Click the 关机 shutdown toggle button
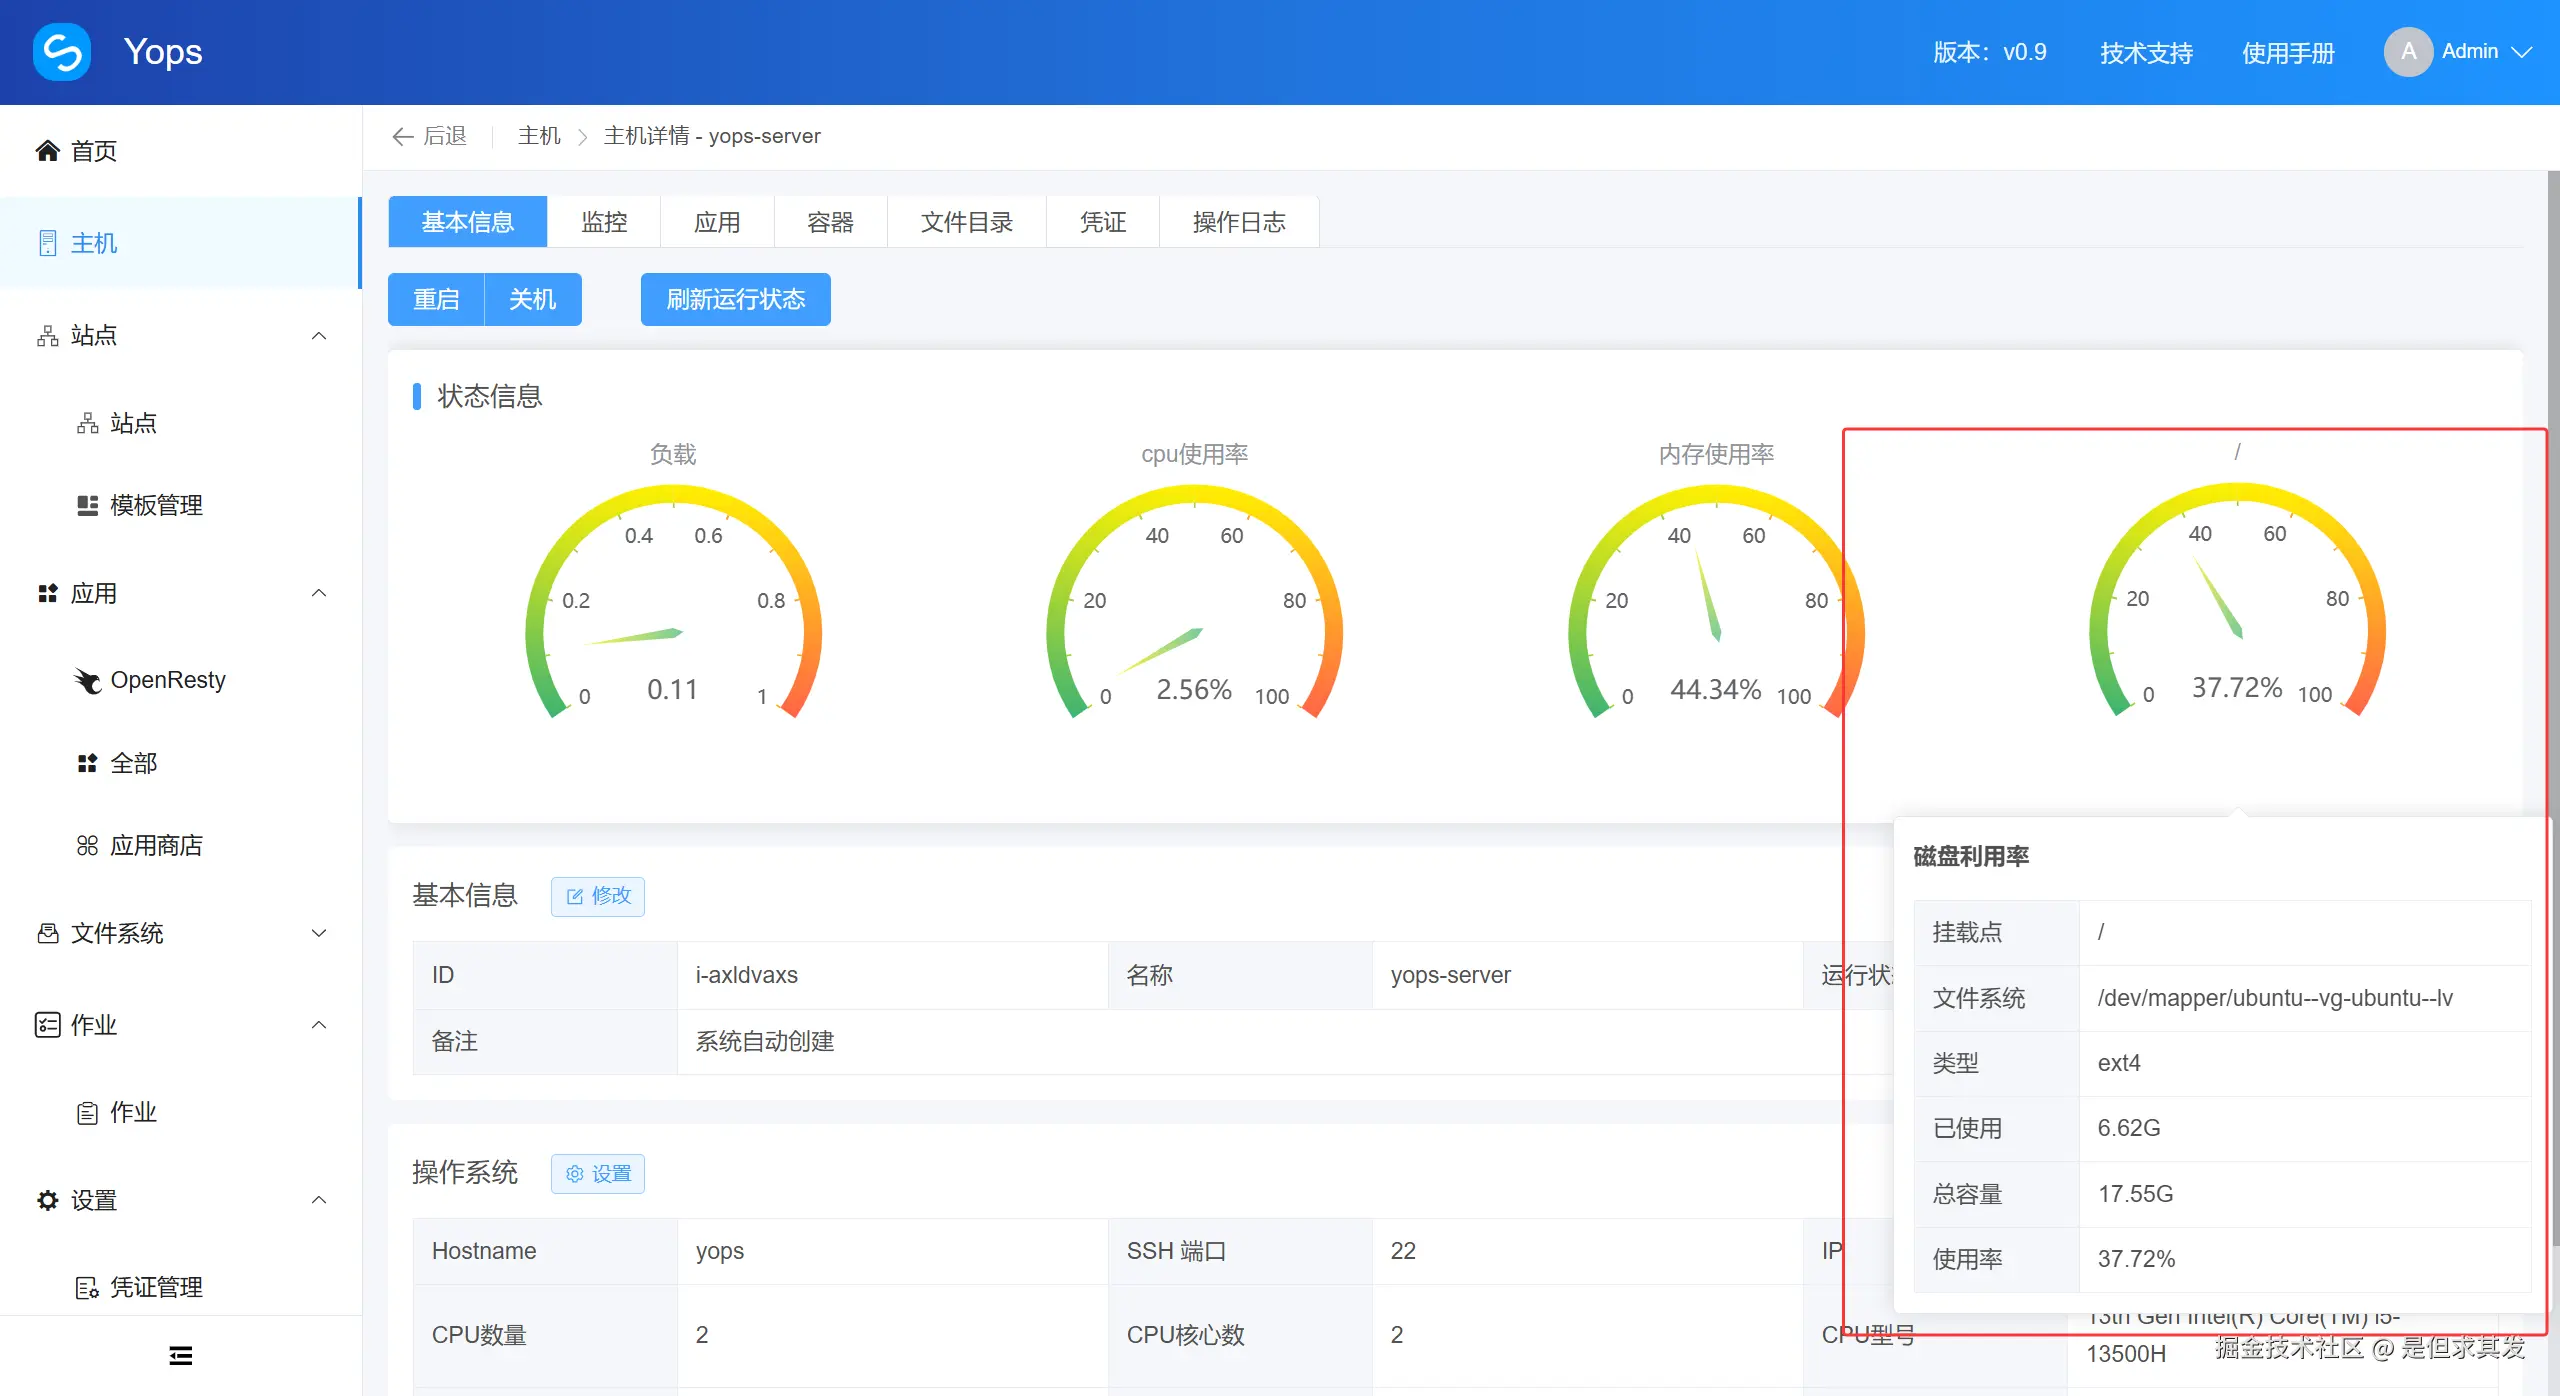 [x=532, y=299]
